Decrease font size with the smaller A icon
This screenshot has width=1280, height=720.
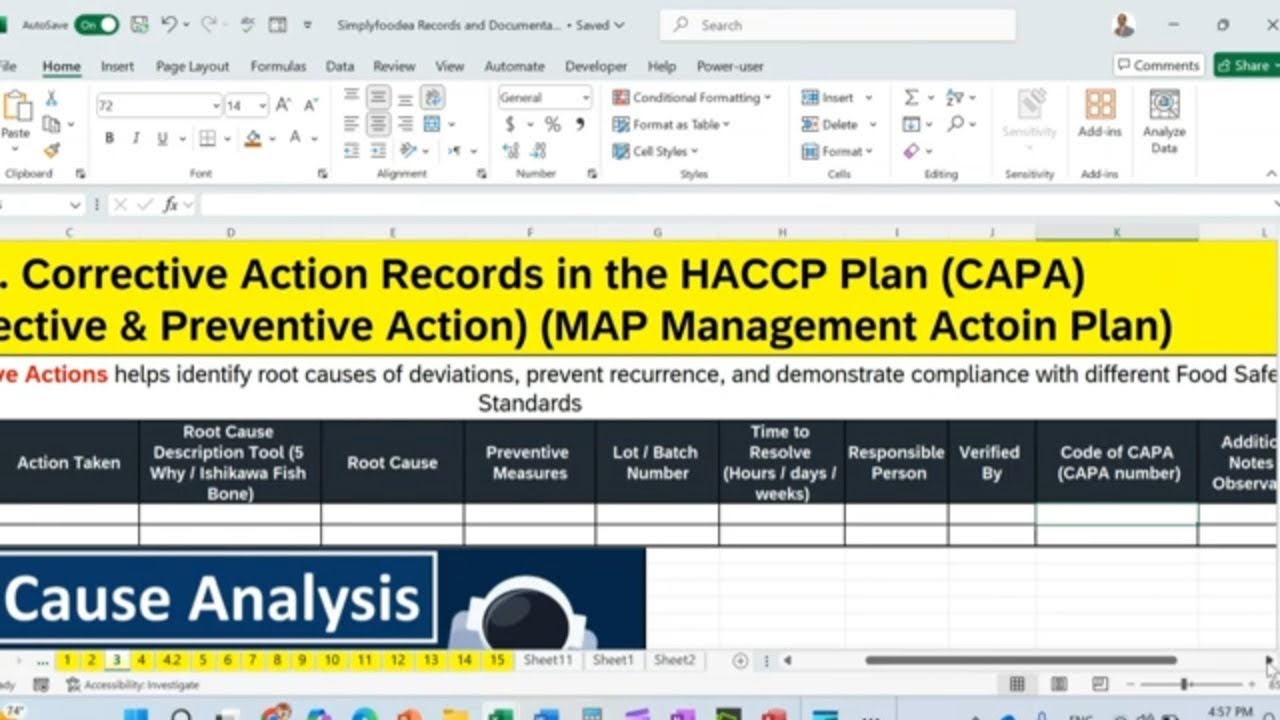pos(311,105)
